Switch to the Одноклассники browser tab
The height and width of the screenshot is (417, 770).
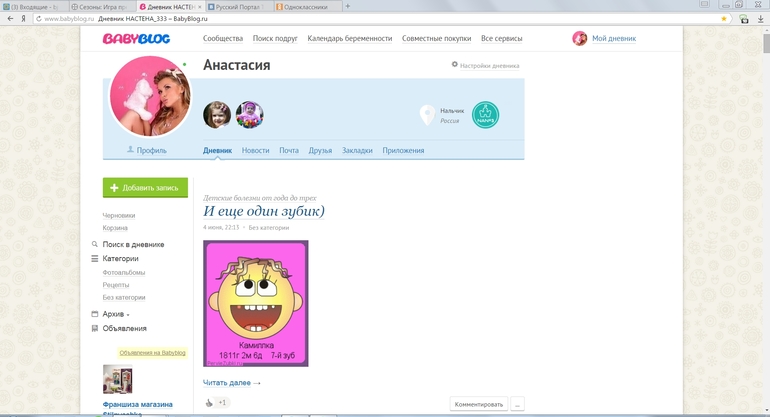click(x=306, y=7)
